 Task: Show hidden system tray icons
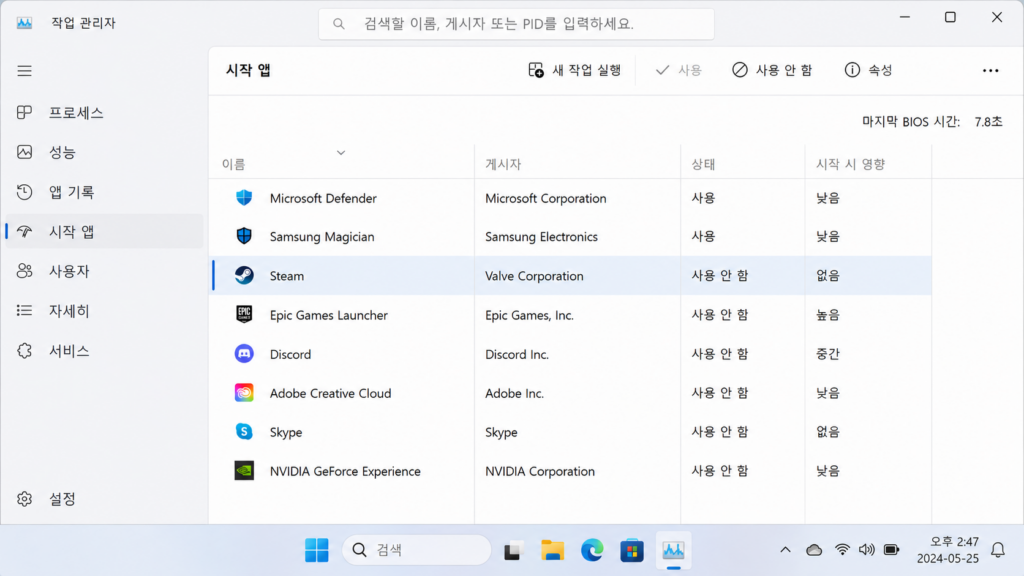785,550
